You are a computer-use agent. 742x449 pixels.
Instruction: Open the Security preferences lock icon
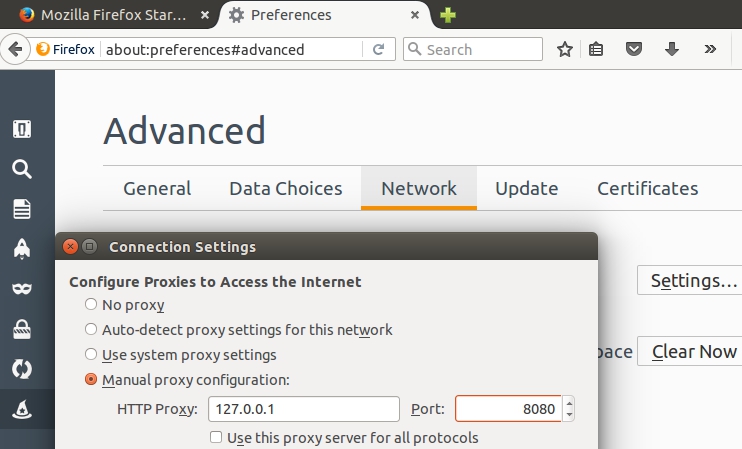(22, 329)
